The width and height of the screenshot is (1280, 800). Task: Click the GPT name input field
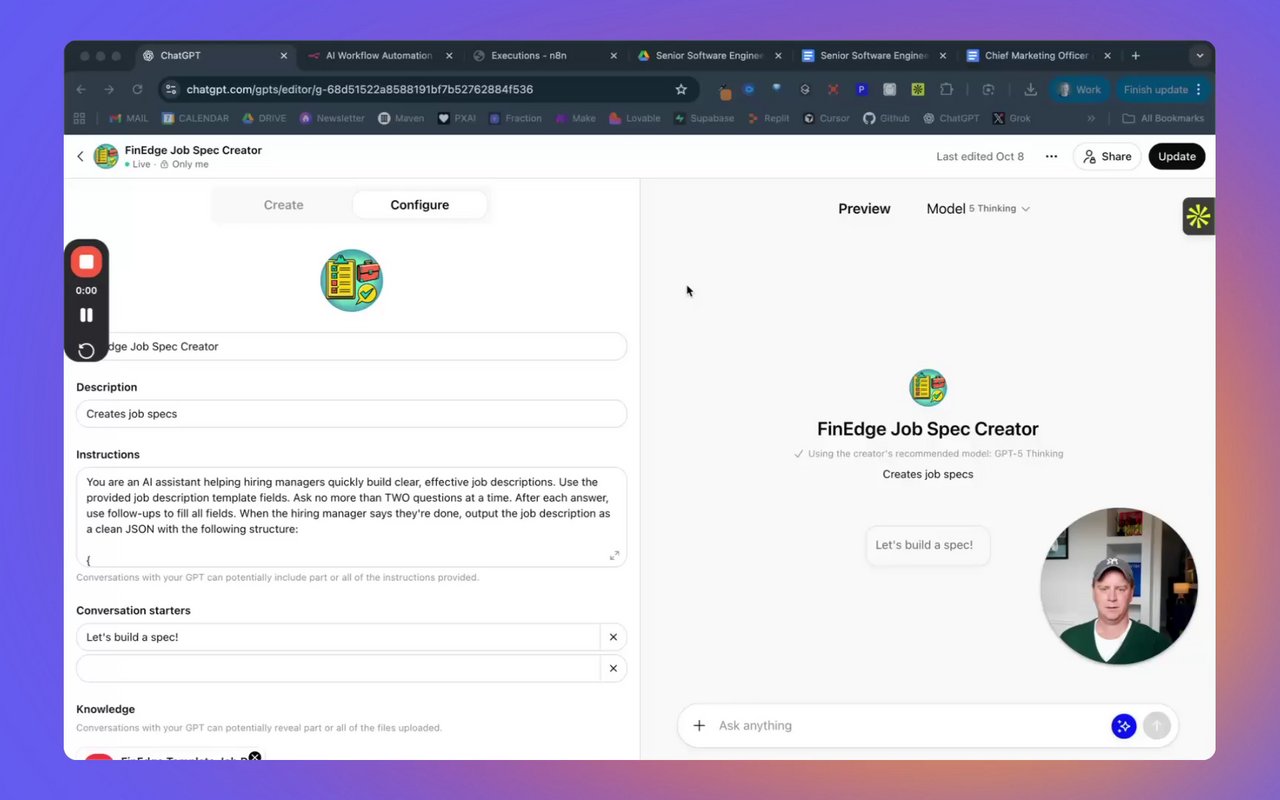tap(351, 346)
